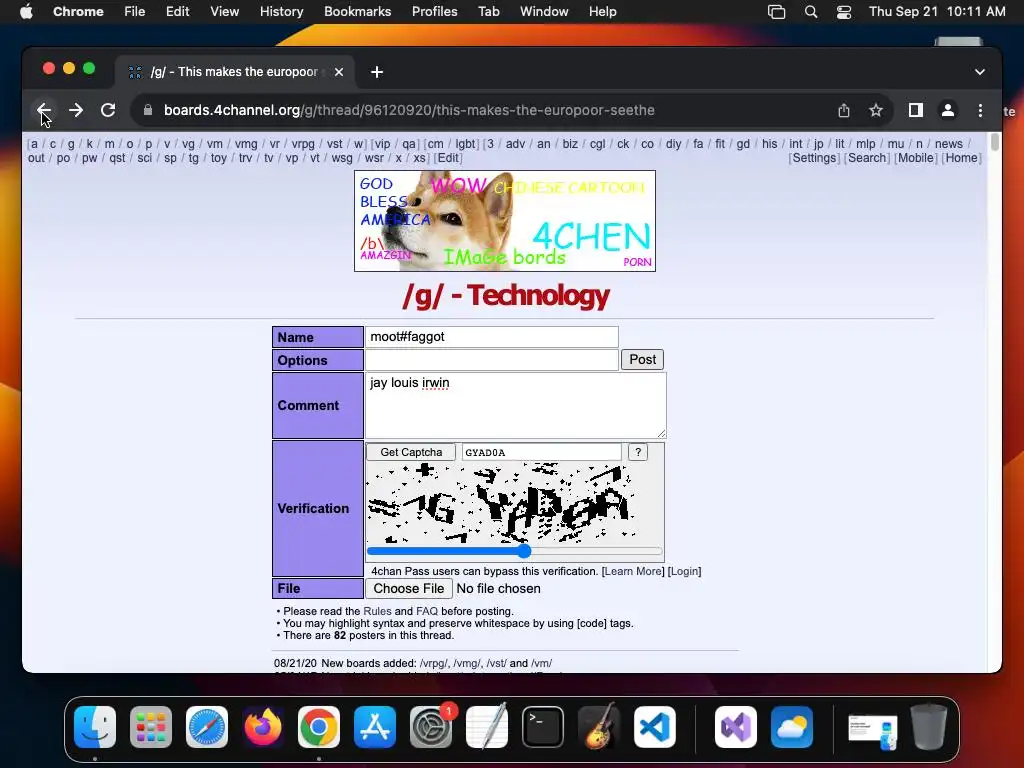Viewport: 1024px width, 768px height.
Task: Open the /vrpg/ link in the news line
Action: (x=434, y=664)
